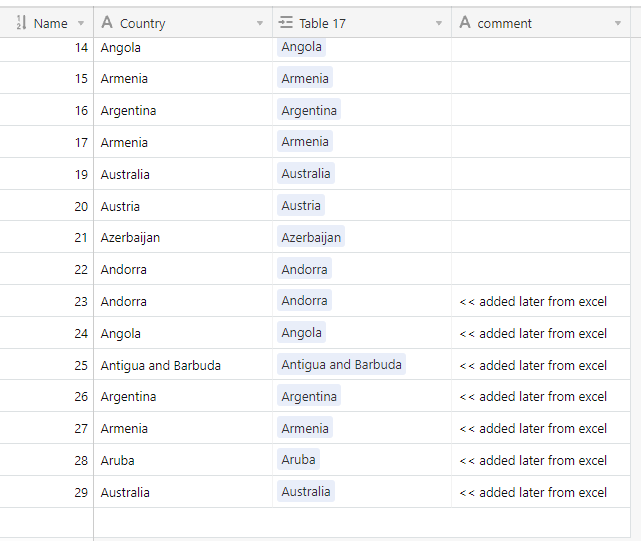Screen dimensions: 641x541
Task: Click linked record Antigua and Barbuda
Action: coord(341,364)
